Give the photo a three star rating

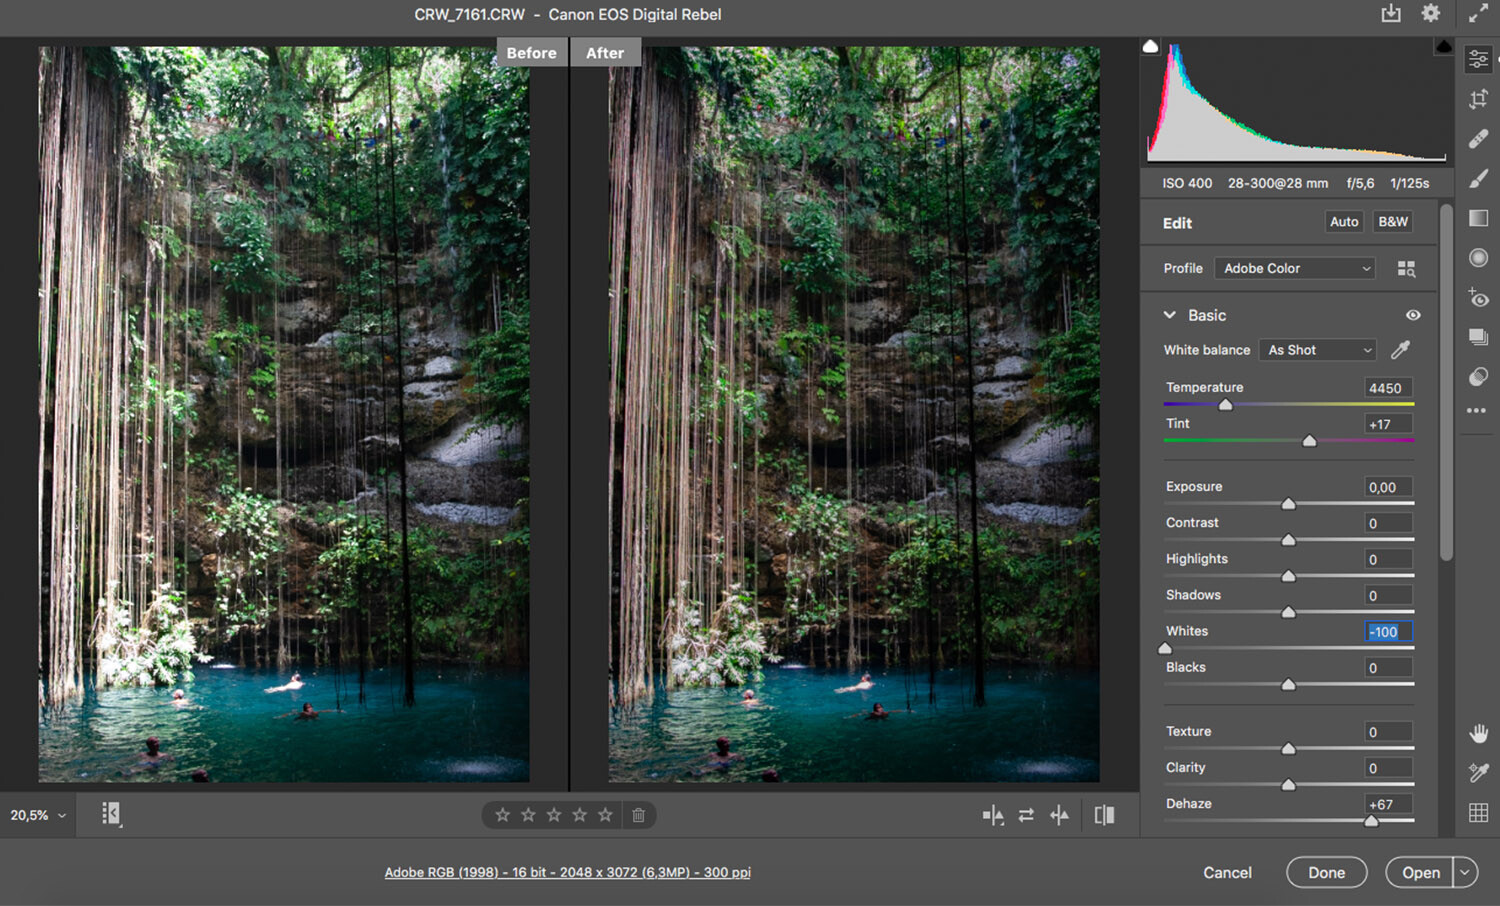[554, 815]
